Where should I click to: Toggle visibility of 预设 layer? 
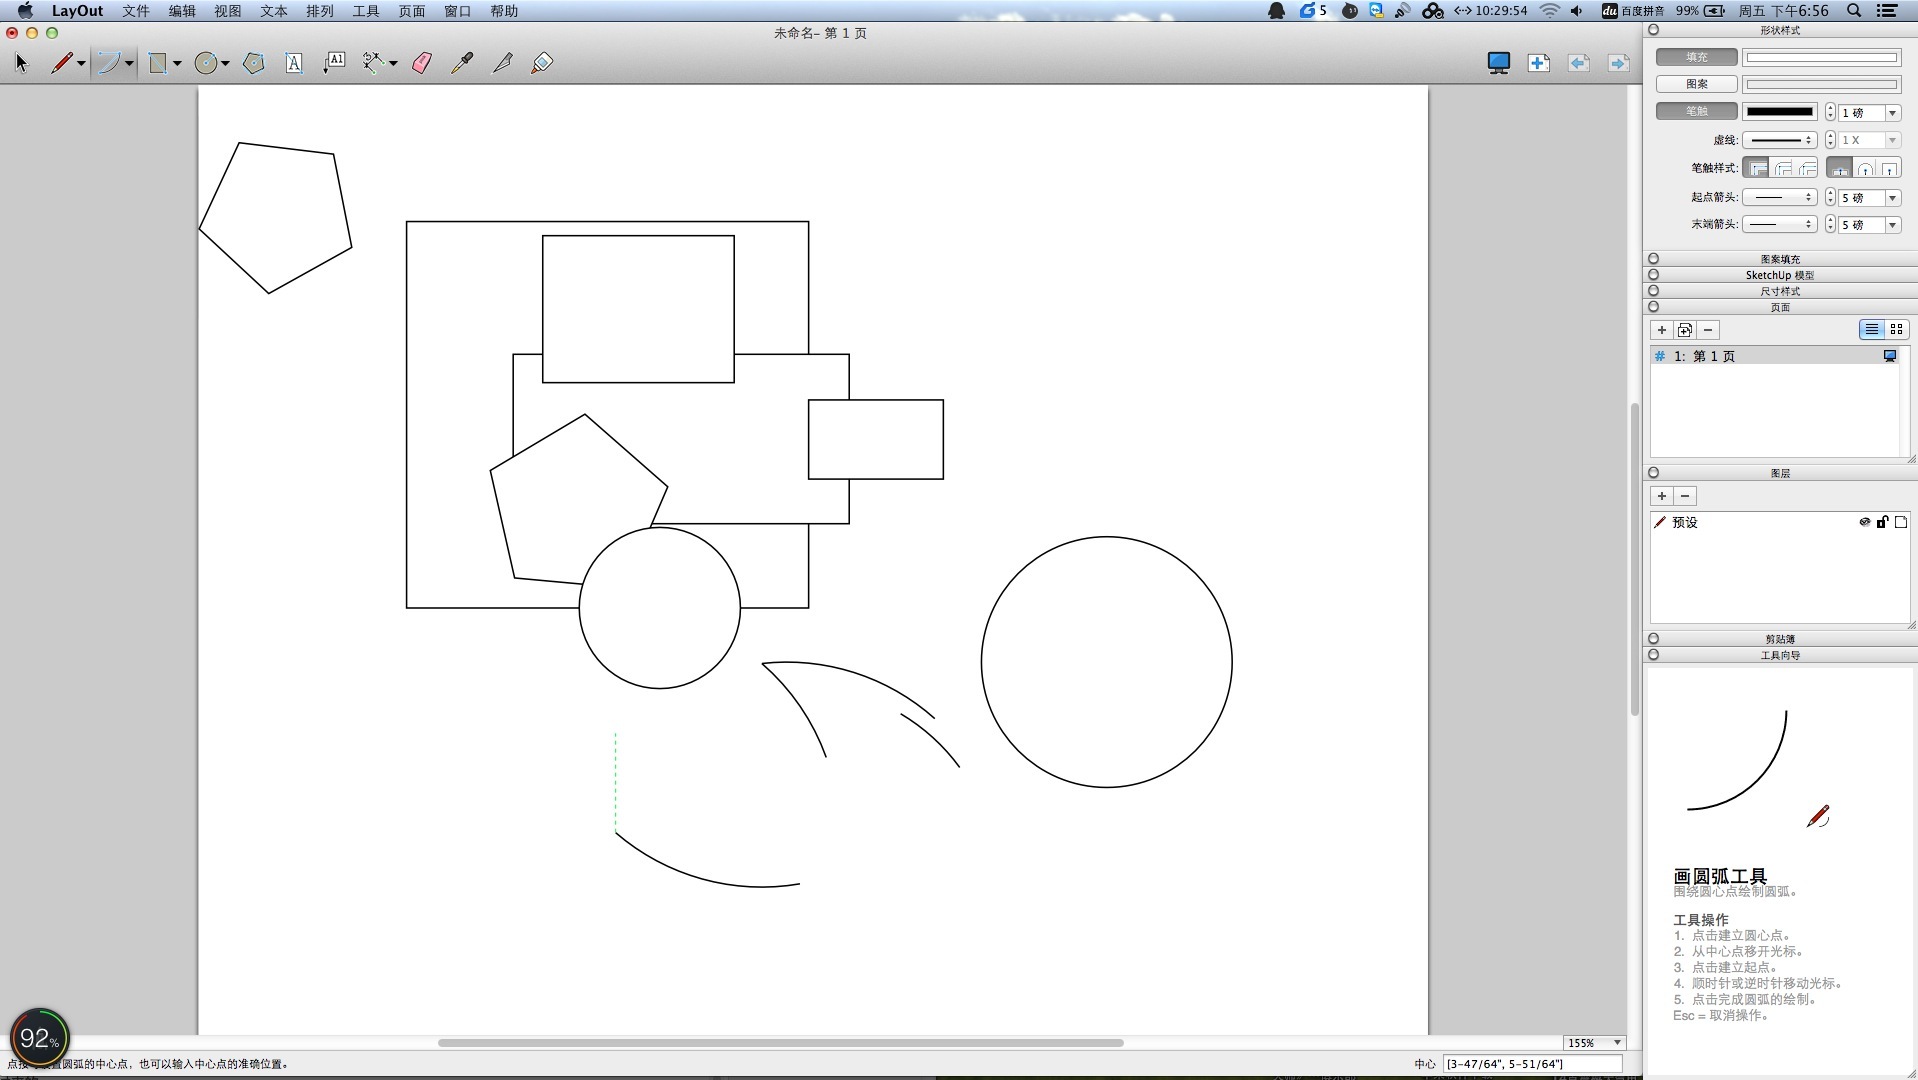coord(1864,522)
